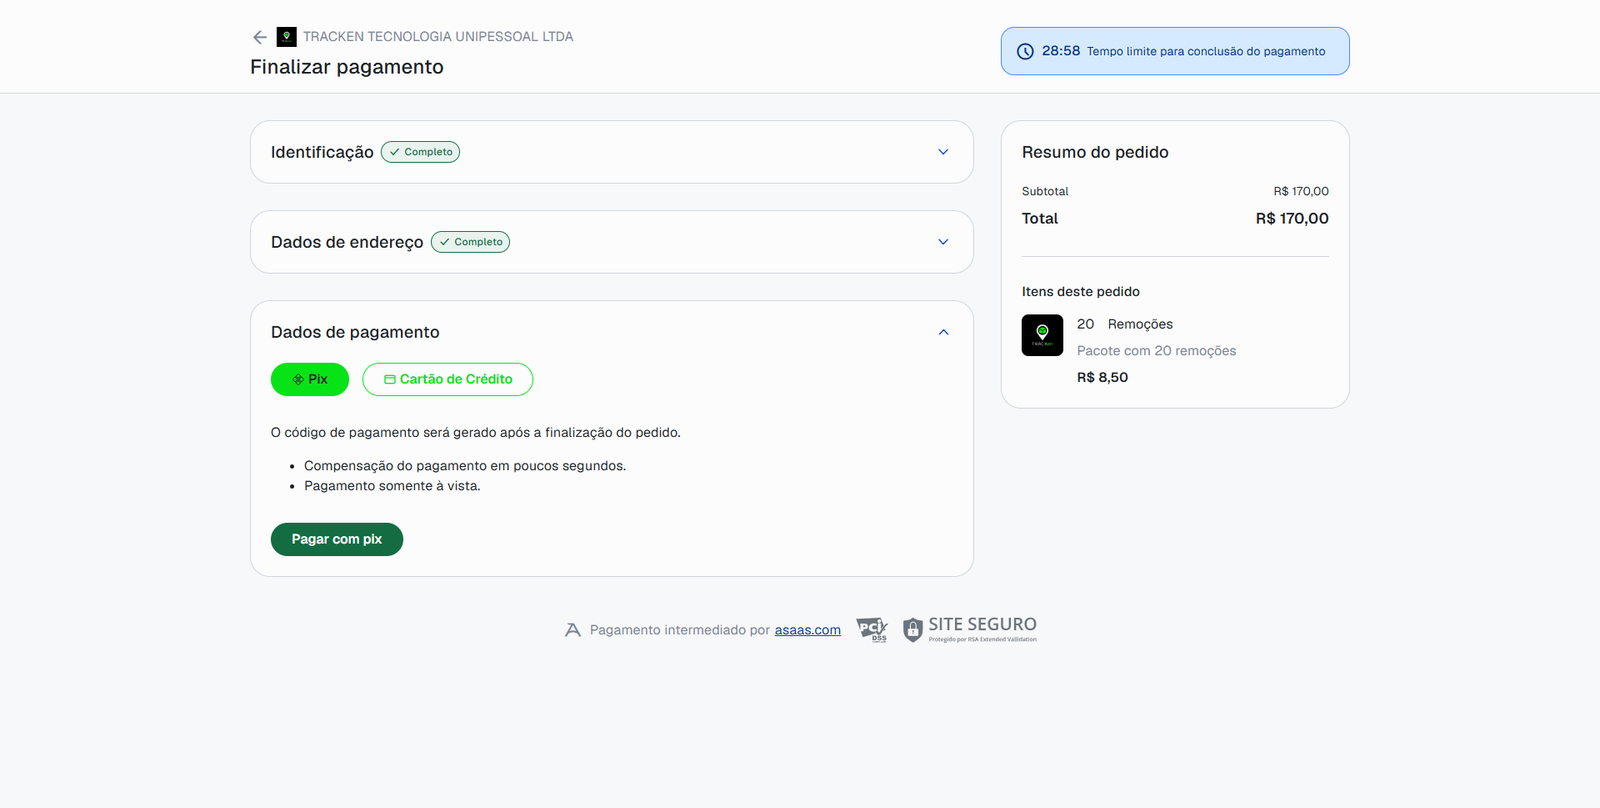Screen dimensions: 1600x808
Task: Click the clock icon in payment timer
Action: [x=1025, y=52]
